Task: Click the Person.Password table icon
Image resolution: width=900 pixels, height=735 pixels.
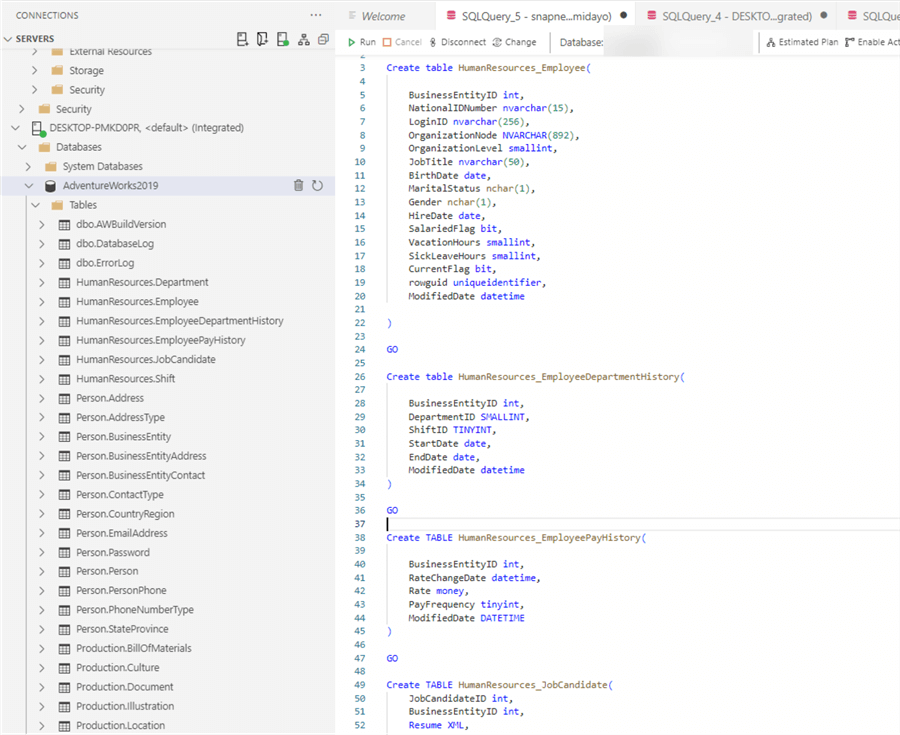Action: (x=64, y=553)
